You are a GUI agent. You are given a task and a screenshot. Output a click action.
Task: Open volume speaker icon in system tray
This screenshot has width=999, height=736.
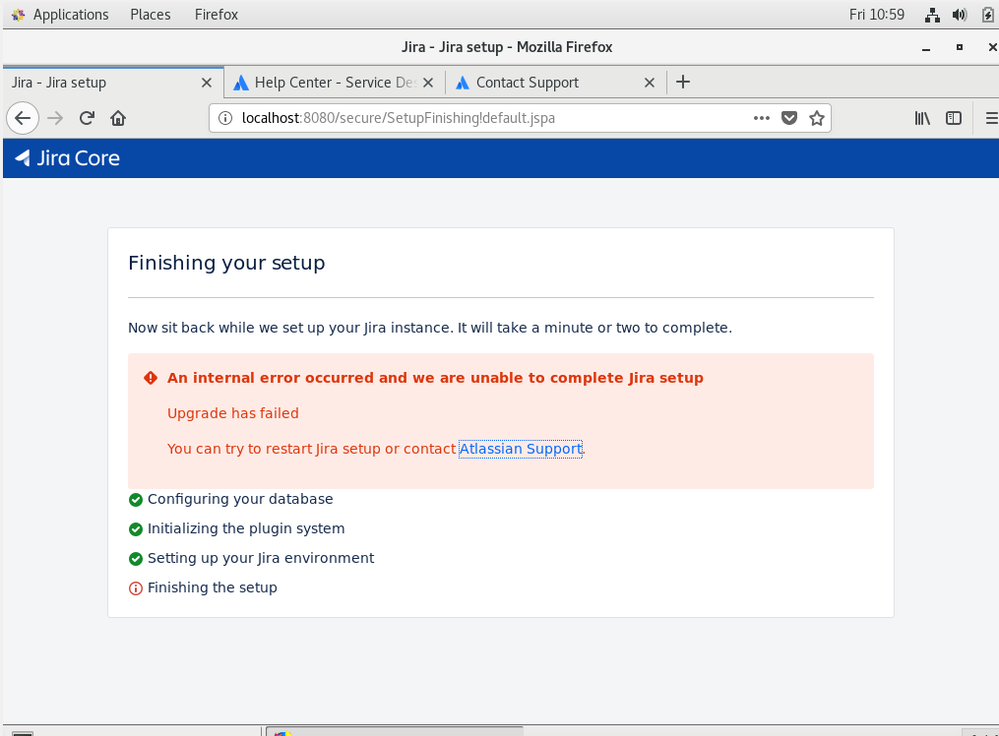click(959, 15)
